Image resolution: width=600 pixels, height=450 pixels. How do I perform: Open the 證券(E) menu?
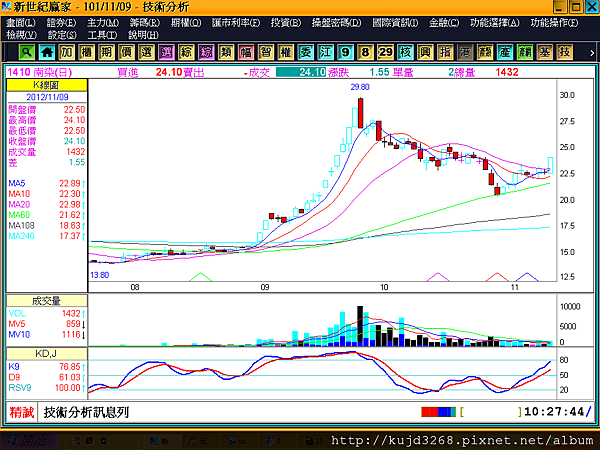(61, 23)
